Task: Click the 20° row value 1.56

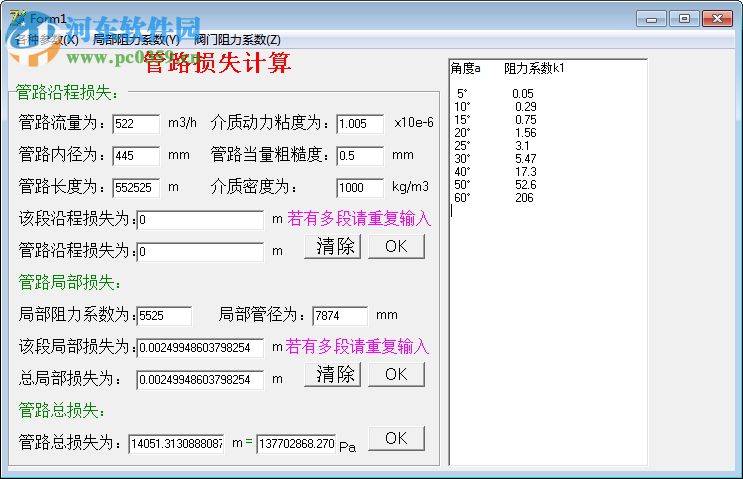Action: coord(526,133)
